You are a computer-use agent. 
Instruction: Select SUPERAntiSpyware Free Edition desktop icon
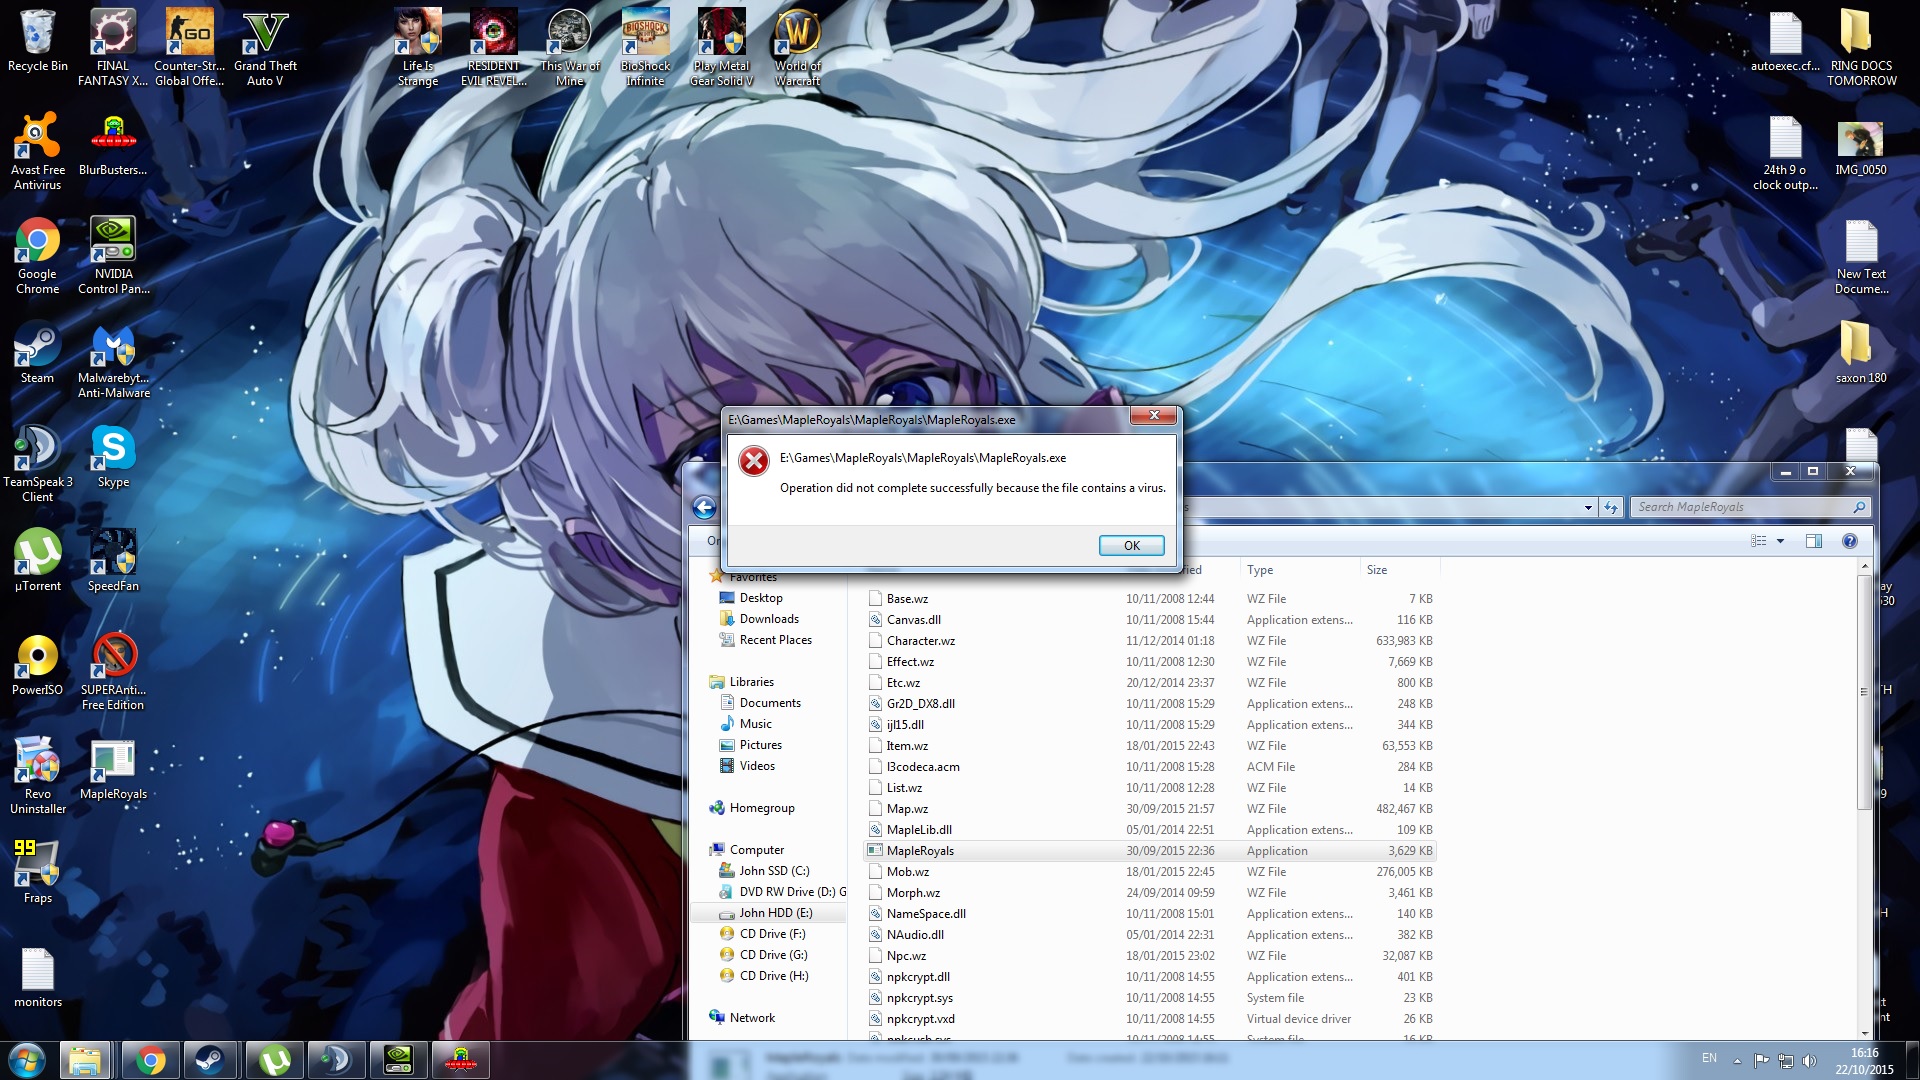[x=113, y=672]
